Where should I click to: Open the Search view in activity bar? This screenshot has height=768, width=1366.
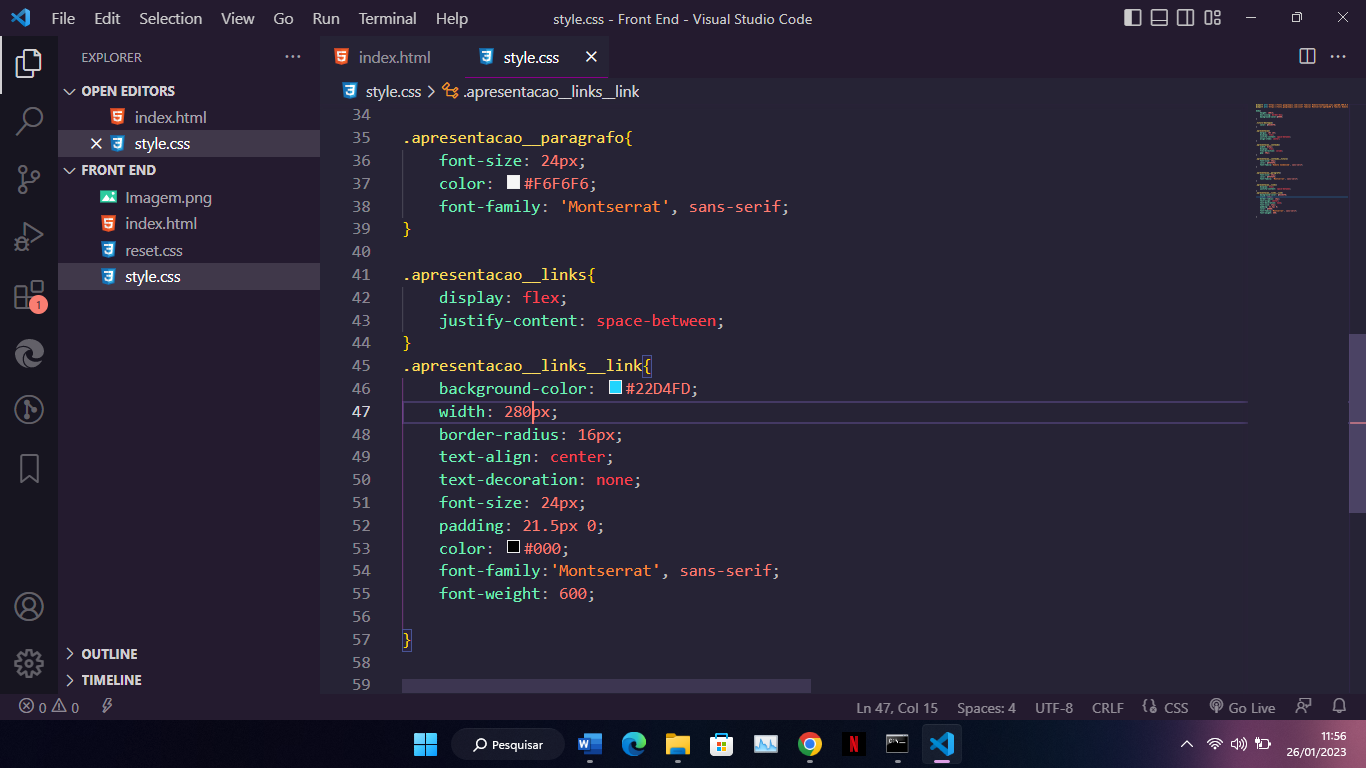pos(29,122)
